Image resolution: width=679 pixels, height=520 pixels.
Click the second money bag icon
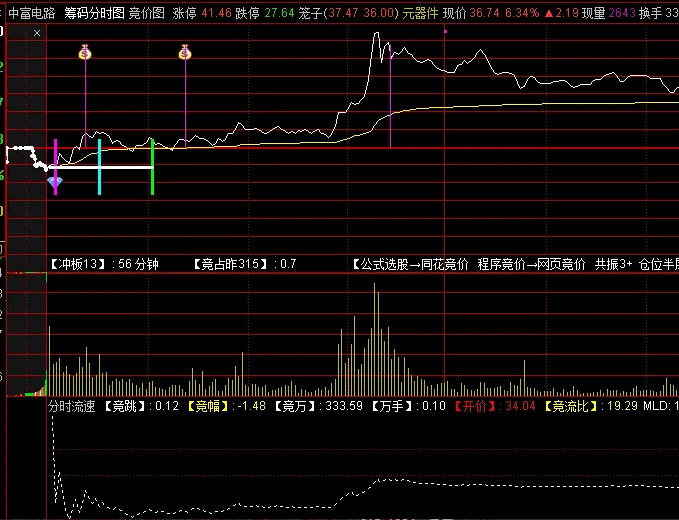185,52
